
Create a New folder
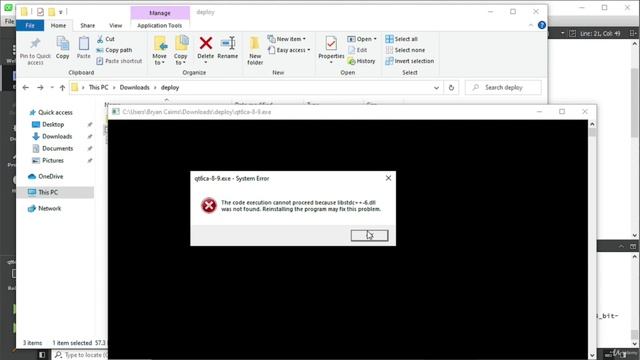(255, 51)
